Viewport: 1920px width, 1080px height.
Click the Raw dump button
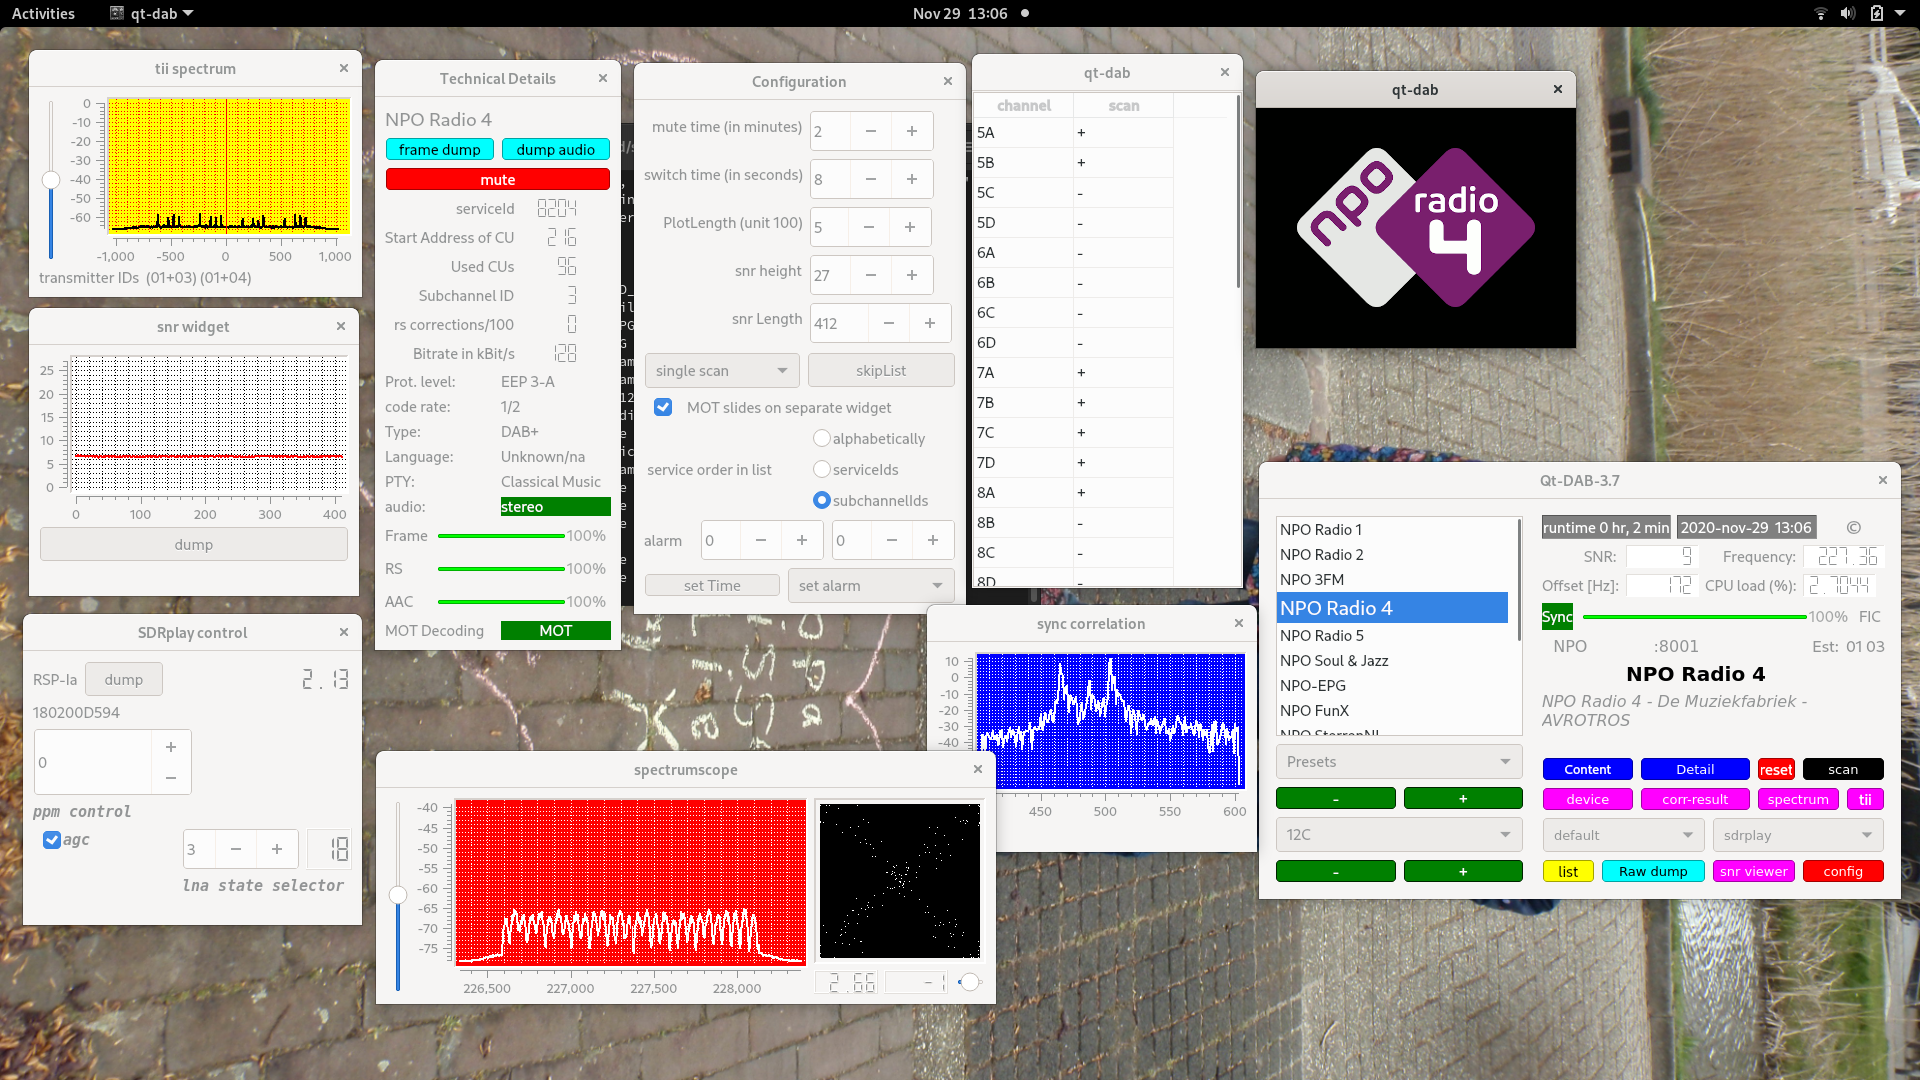pos(1653,871)
